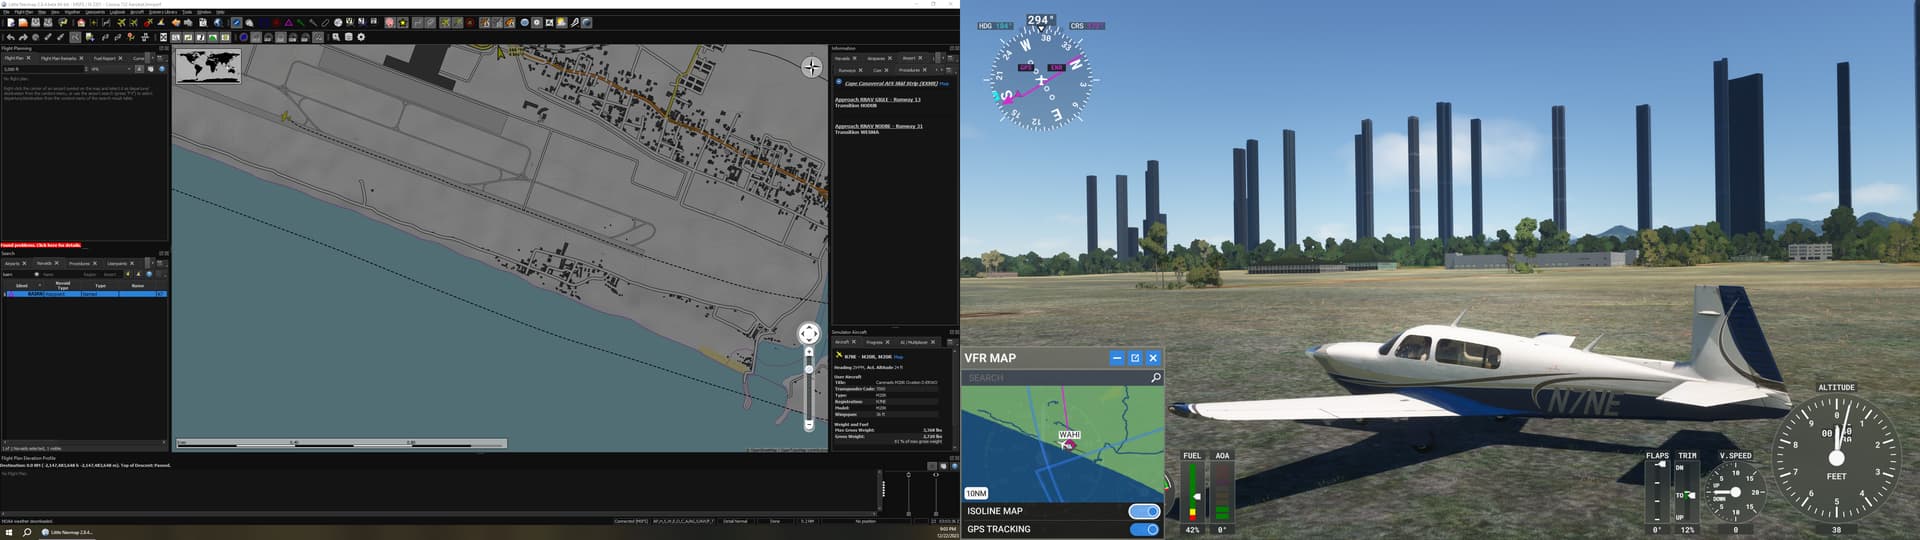Open the File menu
The image size is (1920, 540).
[x=6, y=12]
